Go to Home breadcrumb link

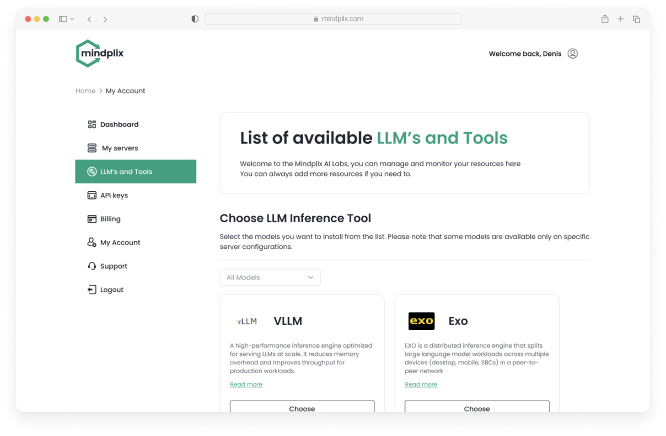[x=85, y=91]
